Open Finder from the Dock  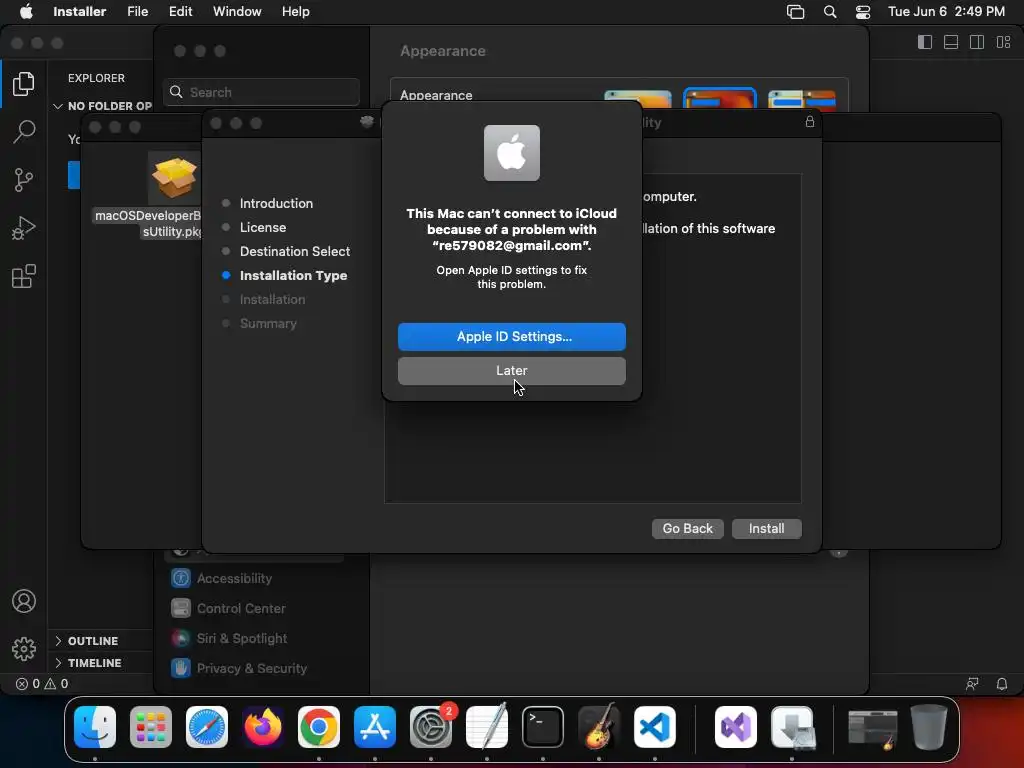point(95,727)
